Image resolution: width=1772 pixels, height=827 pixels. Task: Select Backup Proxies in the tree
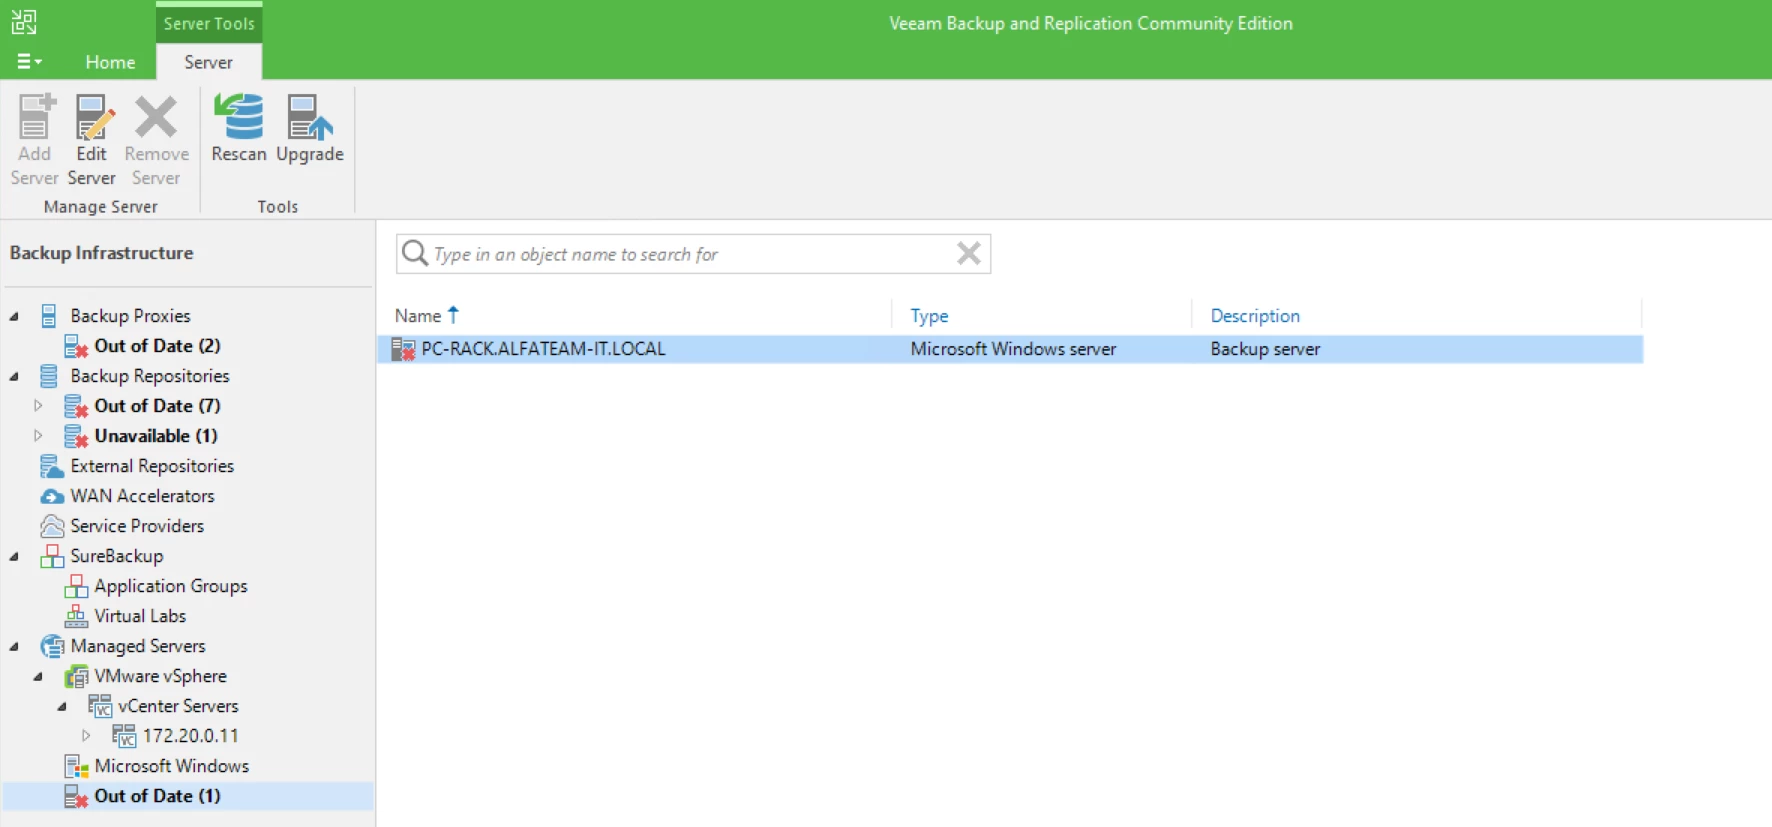(130, 316)
